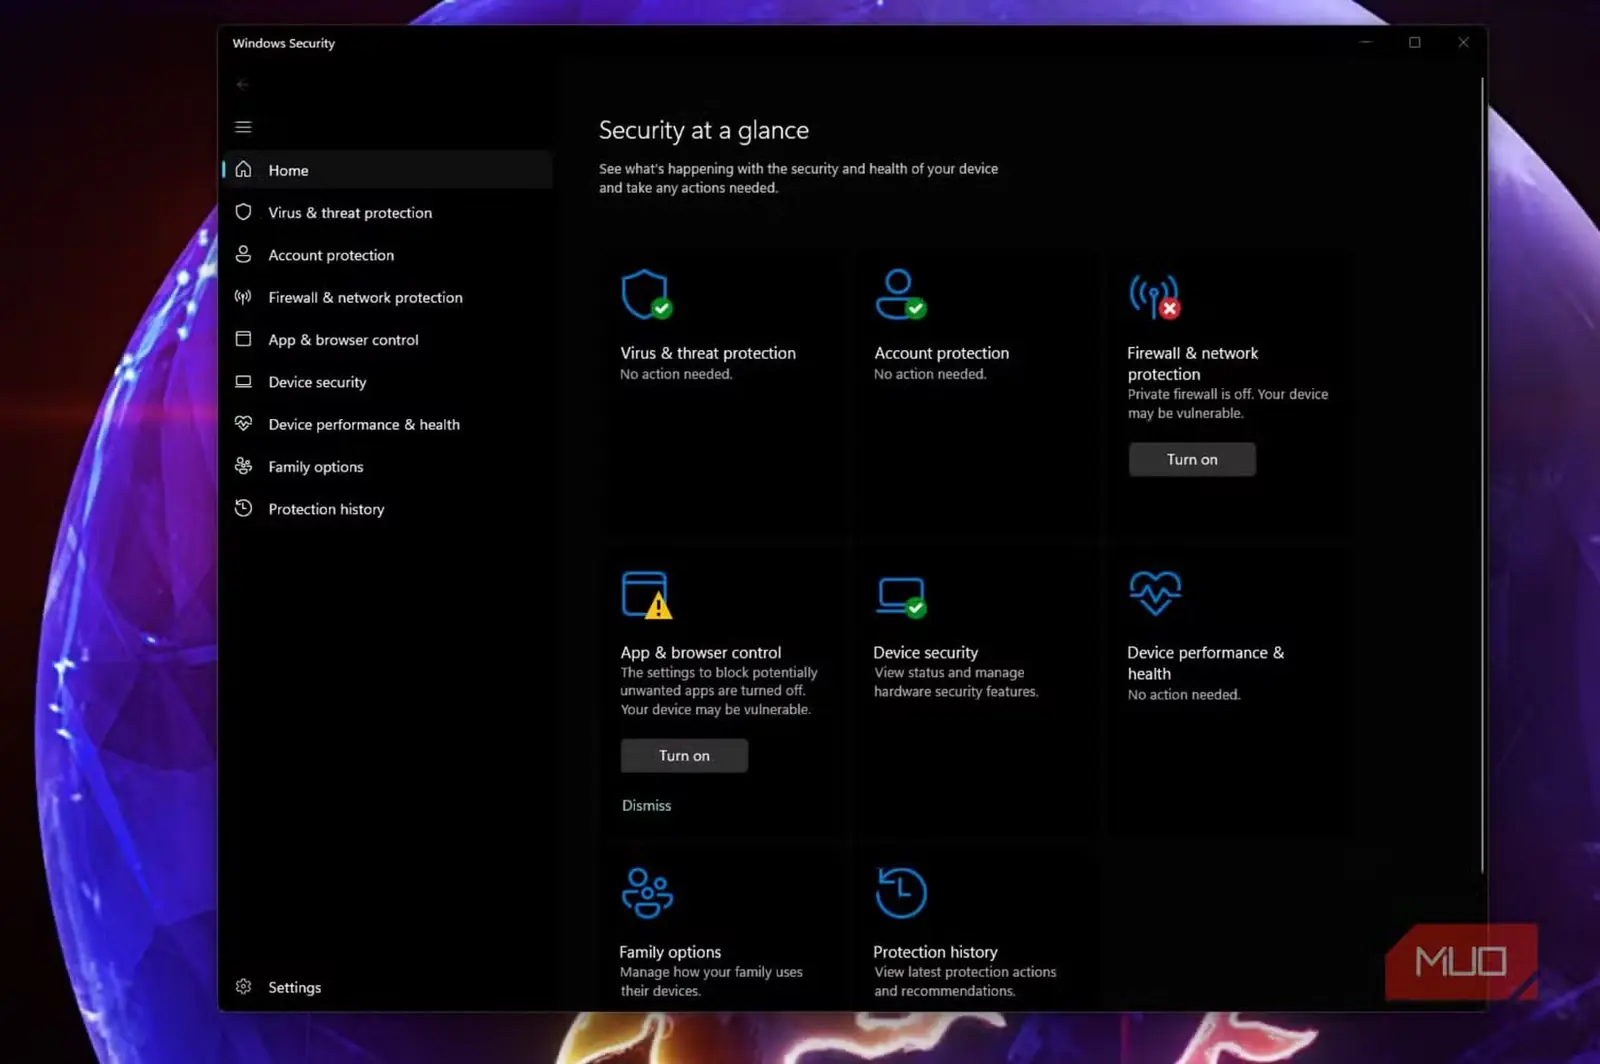Click 'Manage how your family uses their devices' text

(x=711, y=981)
